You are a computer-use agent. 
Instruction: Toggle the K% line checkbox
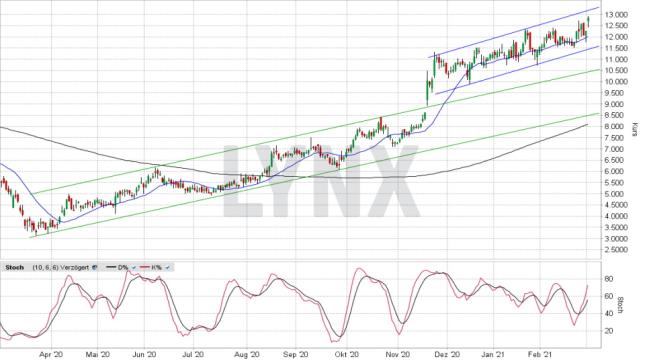[167, 268]
